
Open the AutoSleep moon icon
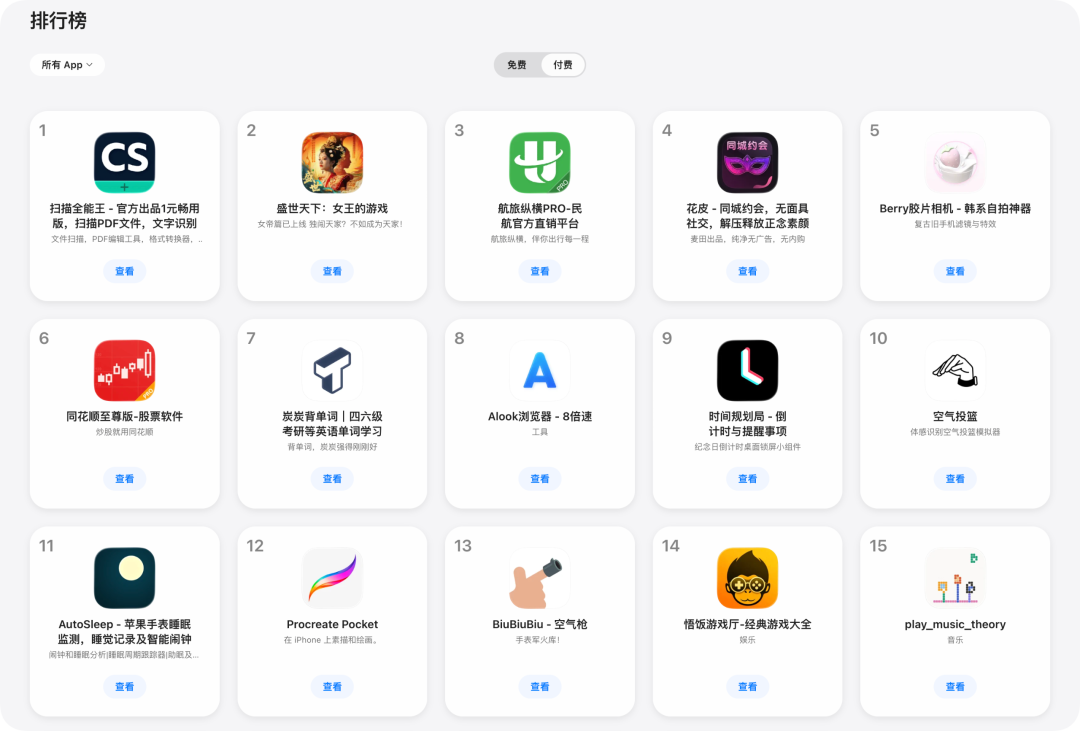[x=125, y=578]
